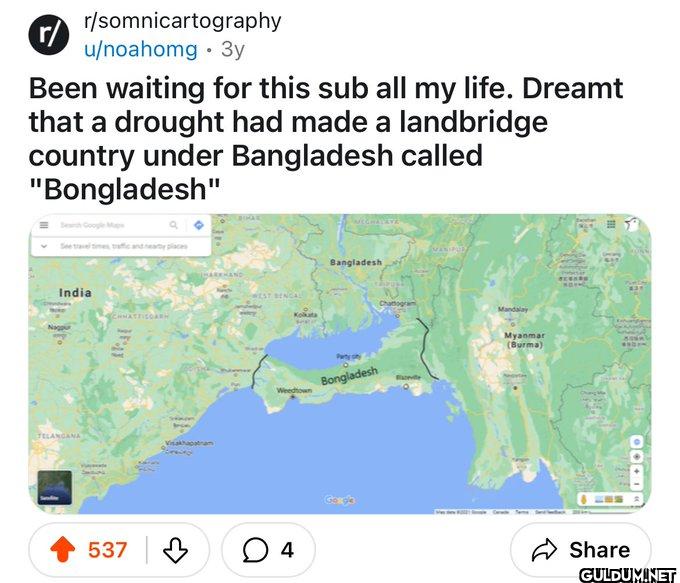Select the Pegman street view icon
680x583 pixels.
(x=584, y=499)
